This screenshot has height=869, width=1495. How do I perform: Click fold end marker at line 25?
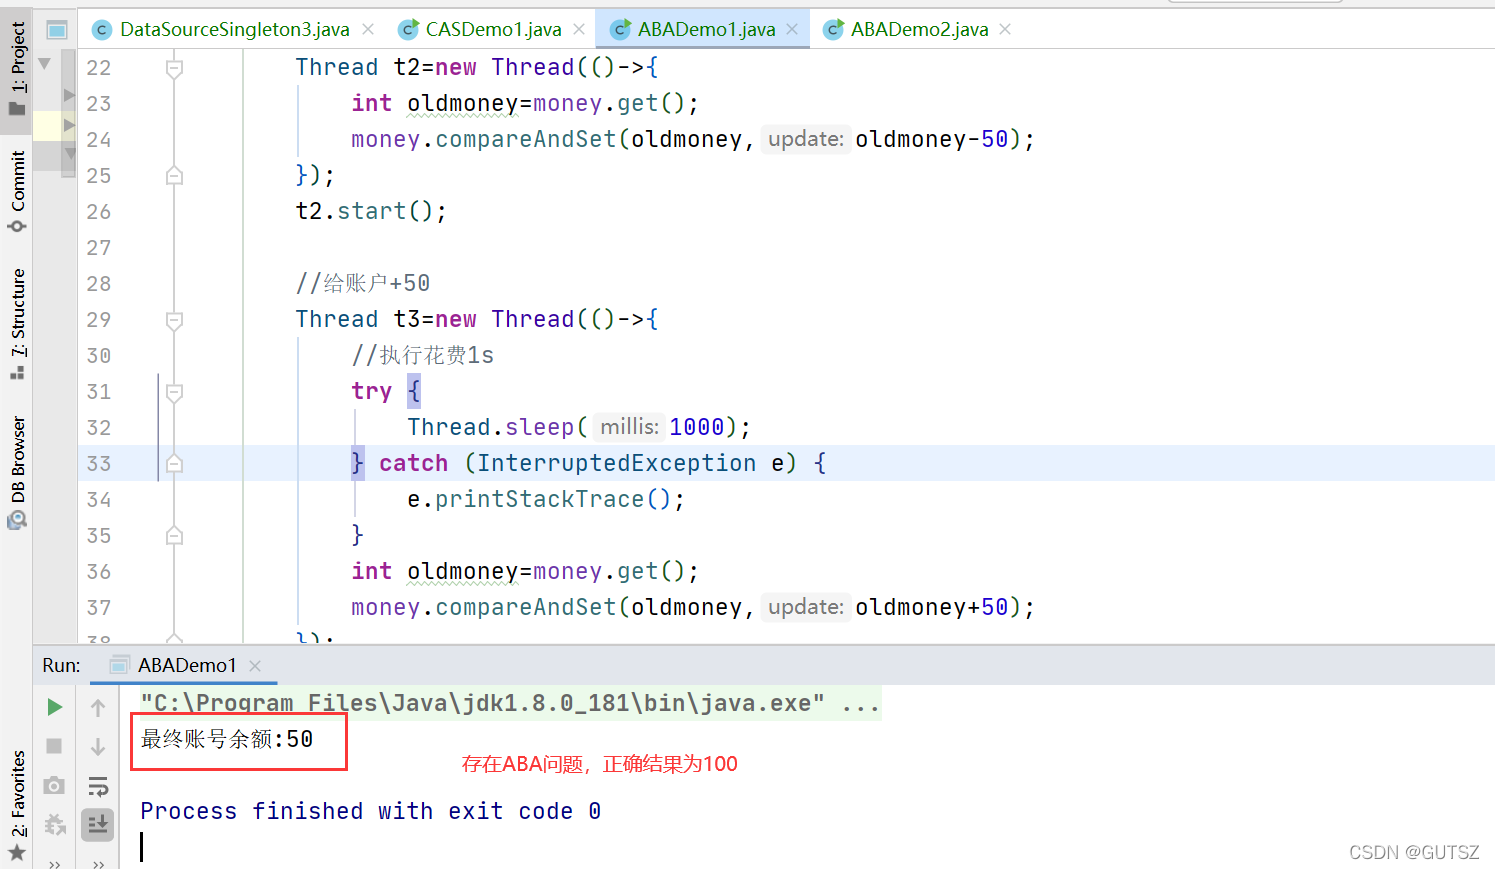click(x=174, y=176)
